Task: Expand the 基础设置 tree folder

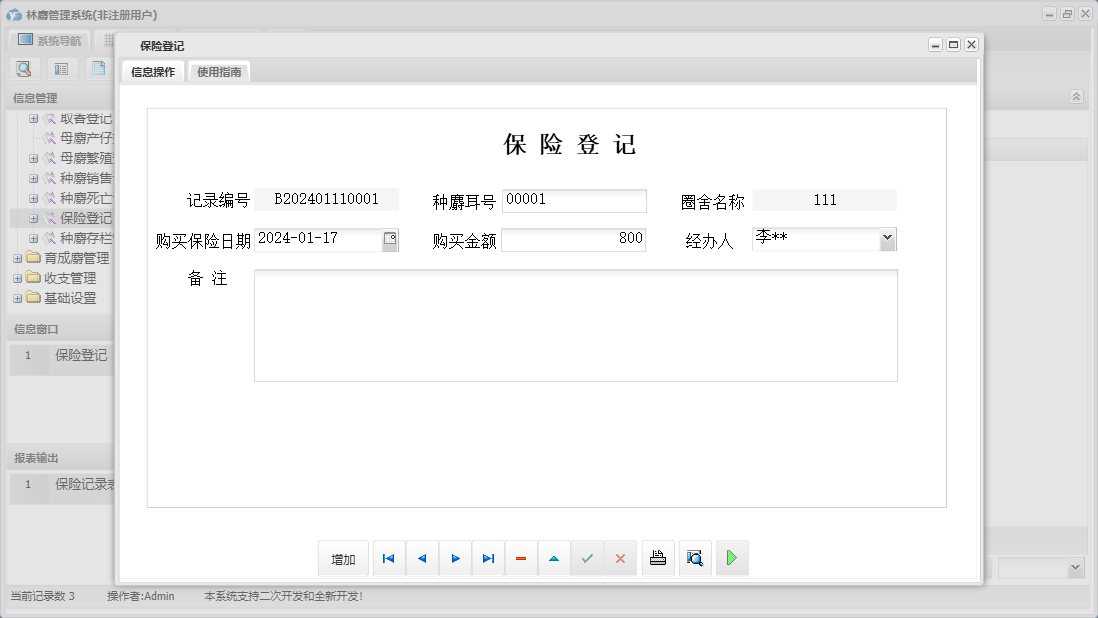Action: [x=17, y=298]
